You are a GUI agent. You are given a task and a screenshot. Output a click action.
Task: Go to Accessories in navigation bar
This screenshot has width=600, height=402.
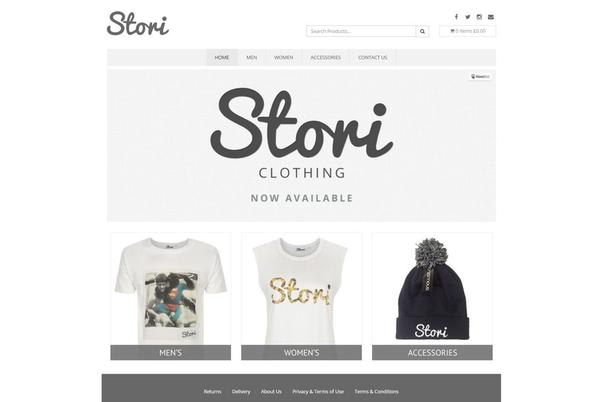(326, 57)
